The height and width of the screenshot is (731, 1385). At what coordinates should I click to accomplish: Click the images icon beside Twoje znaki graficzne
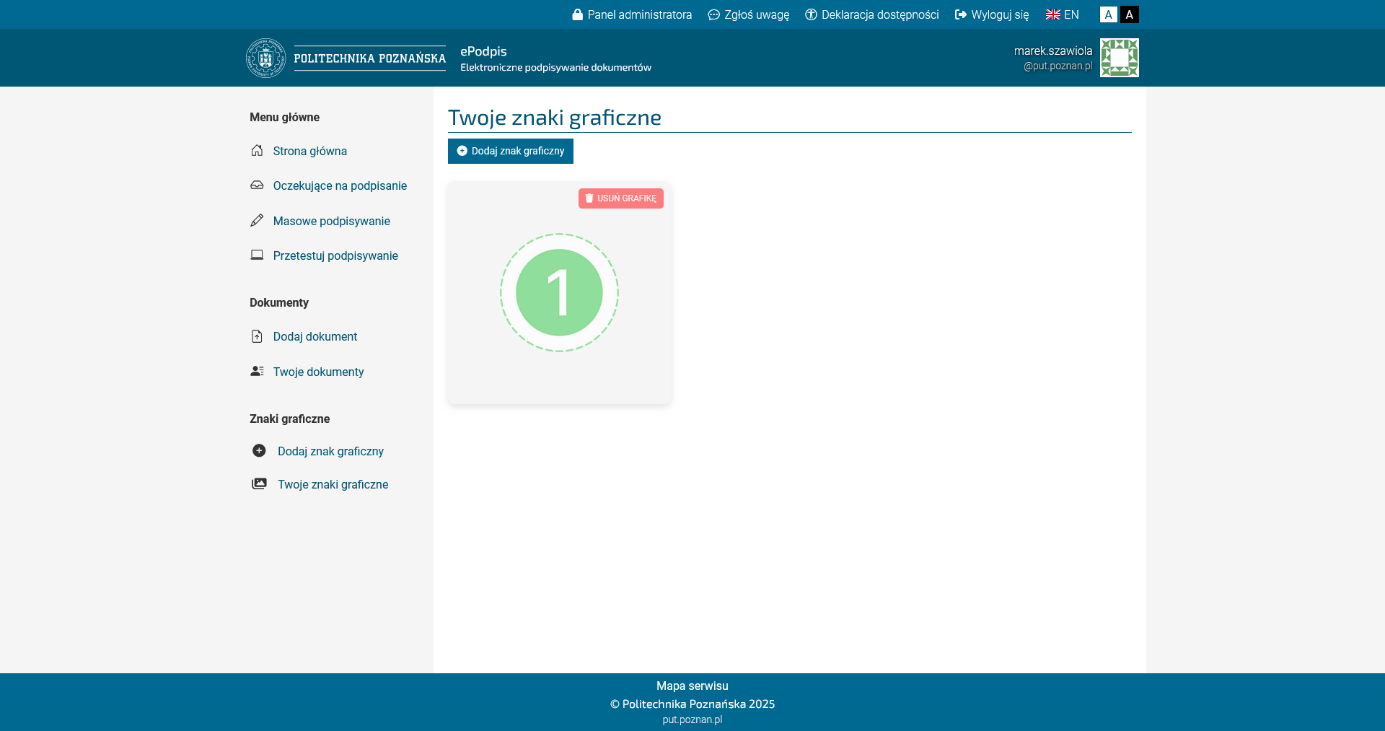pos(259,485)
